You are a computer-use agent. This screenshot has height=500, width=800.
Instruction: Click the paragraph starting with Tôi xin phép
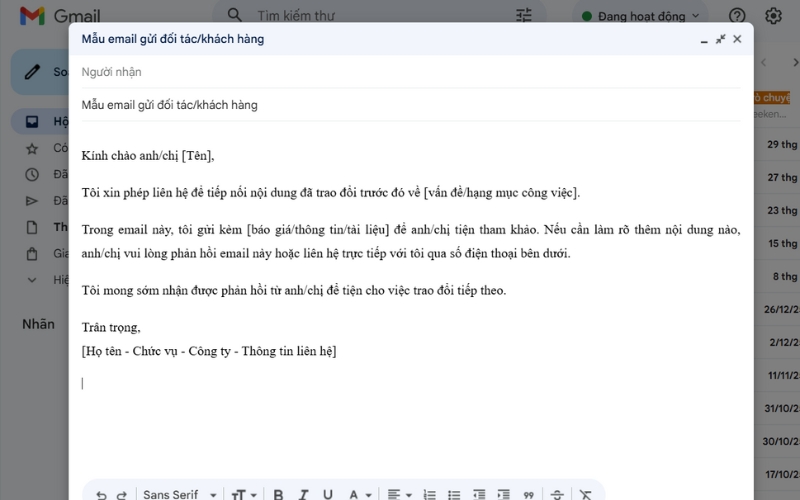coord(331,193)
